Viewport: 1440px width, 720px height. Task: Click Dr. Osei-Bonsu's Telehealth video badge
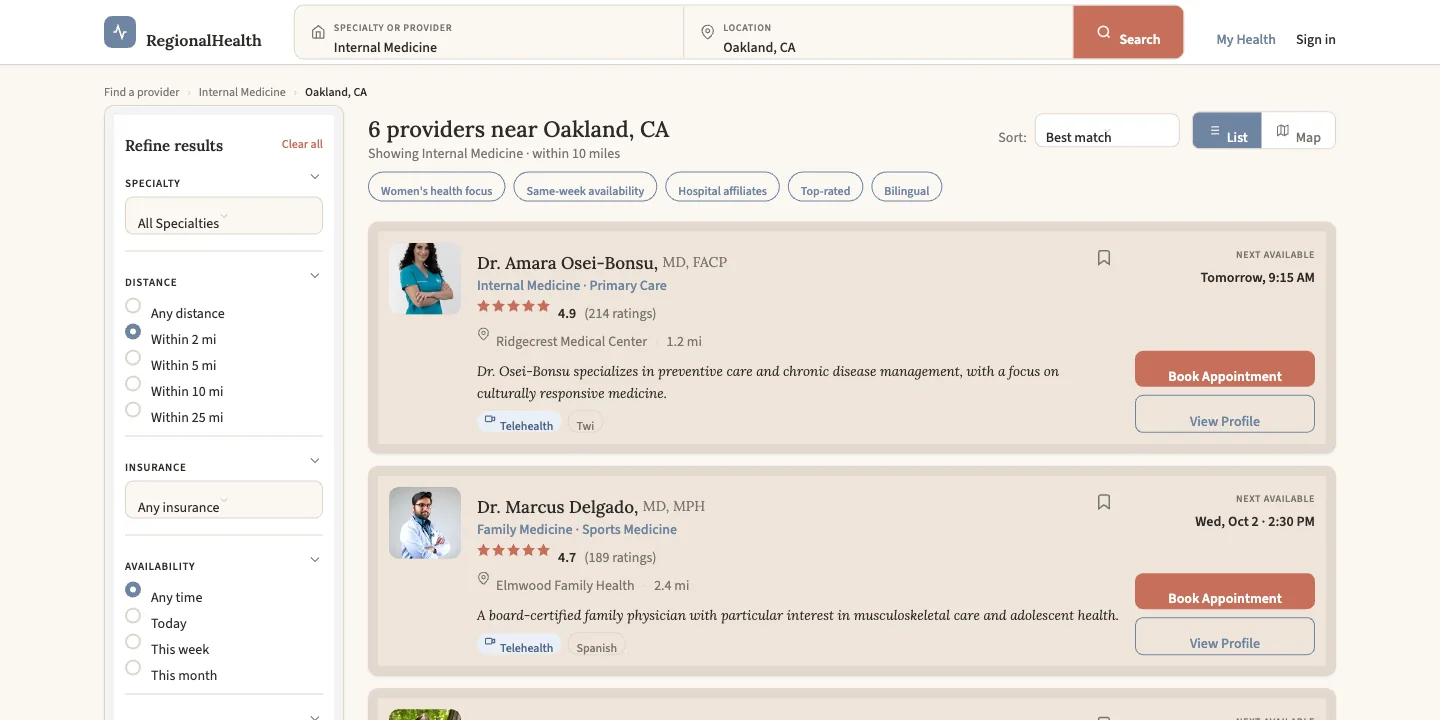pos(519,424)
